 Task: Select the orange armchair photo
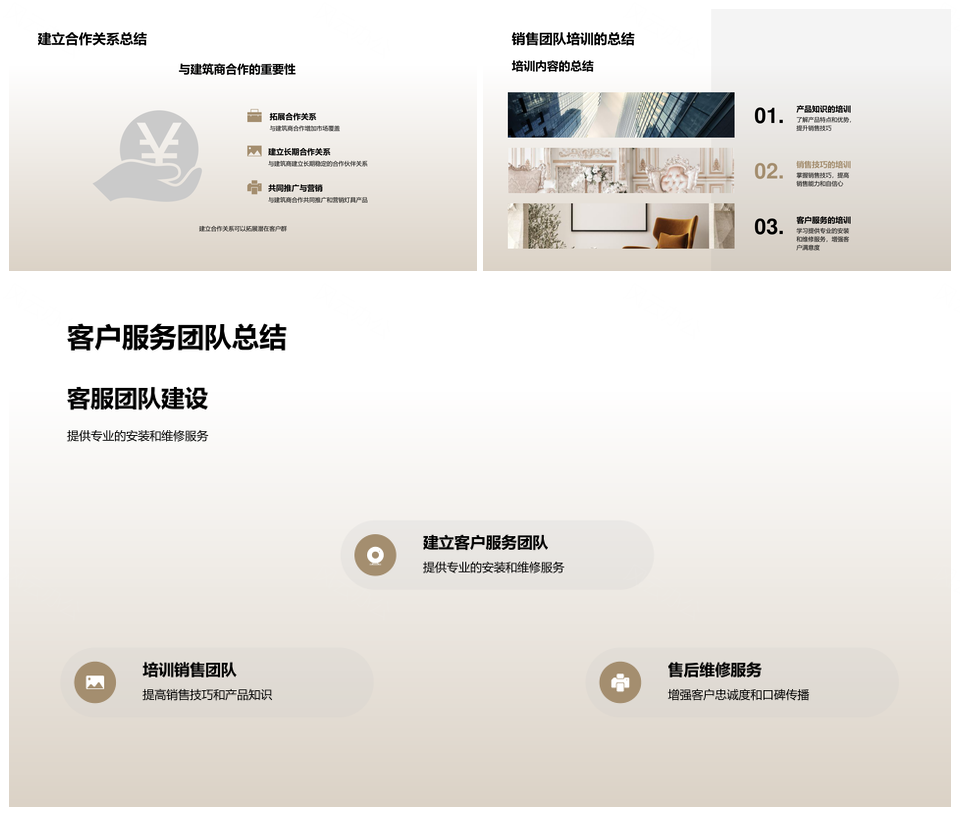(x=620, y=226)
